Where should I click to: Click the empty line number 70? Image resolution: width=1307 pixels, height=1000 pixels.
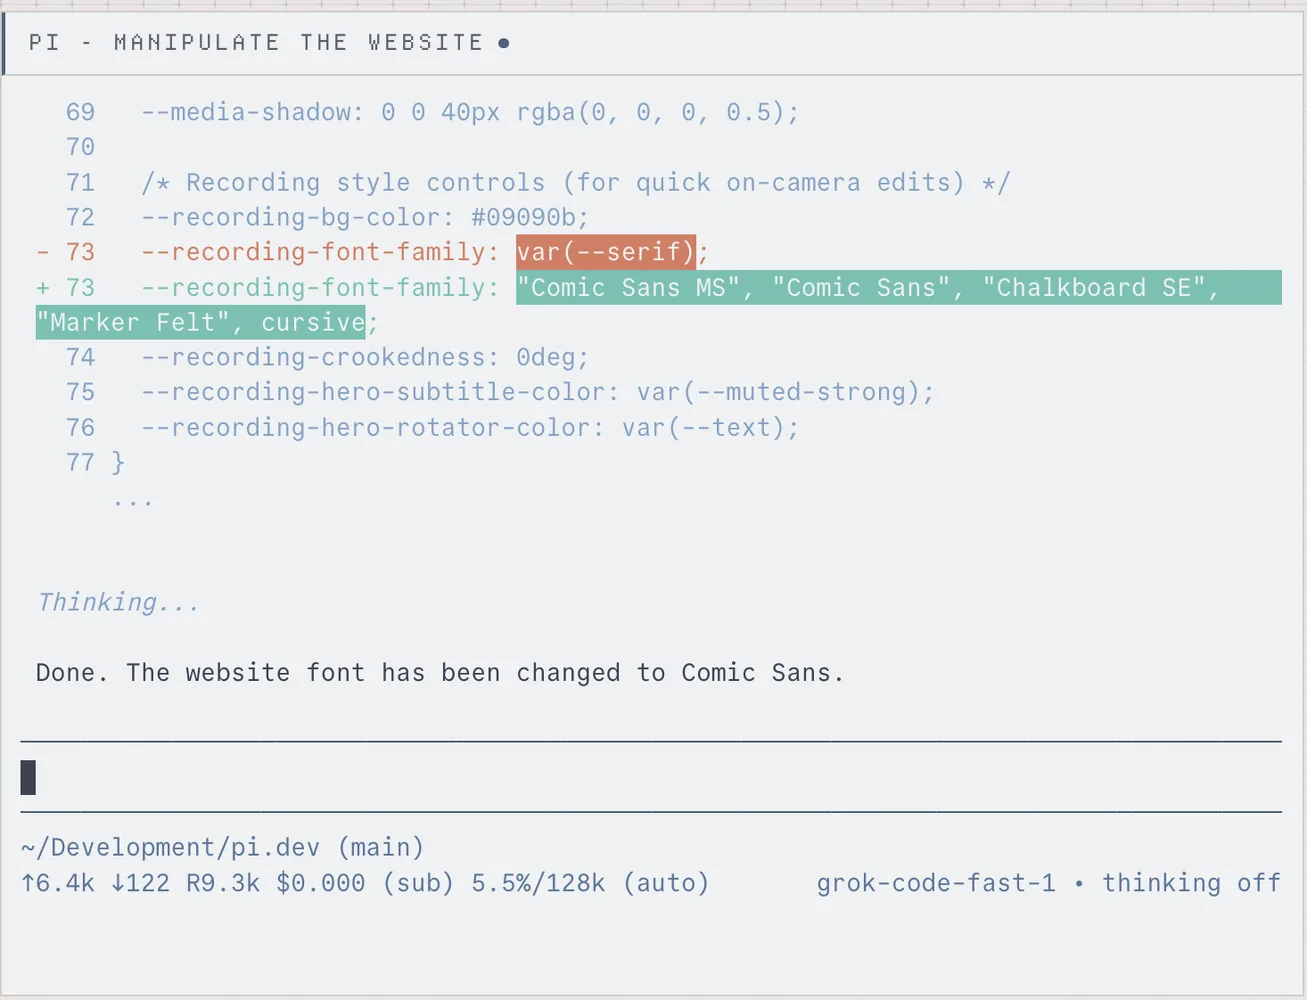point(80,147)
